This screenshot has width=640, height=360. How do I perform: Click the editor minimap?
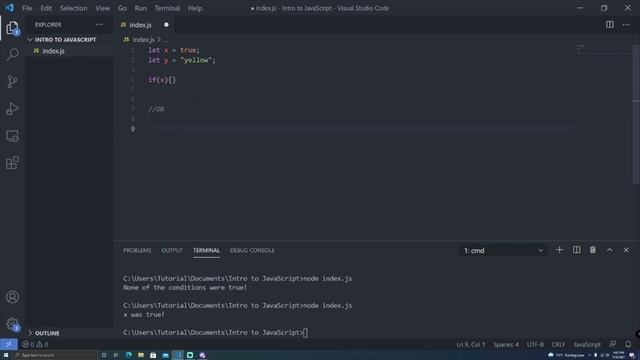[604, 49]
